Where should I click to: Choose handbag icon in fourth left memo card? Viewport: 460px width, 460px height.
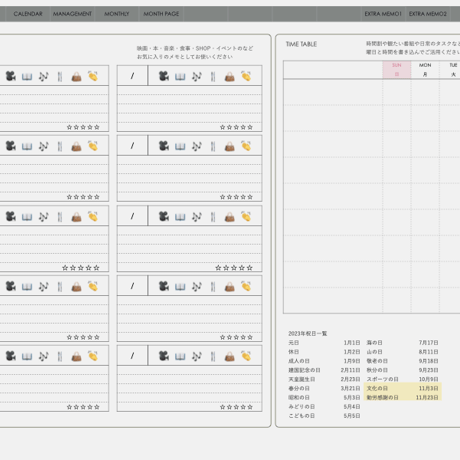click(76, 287)
